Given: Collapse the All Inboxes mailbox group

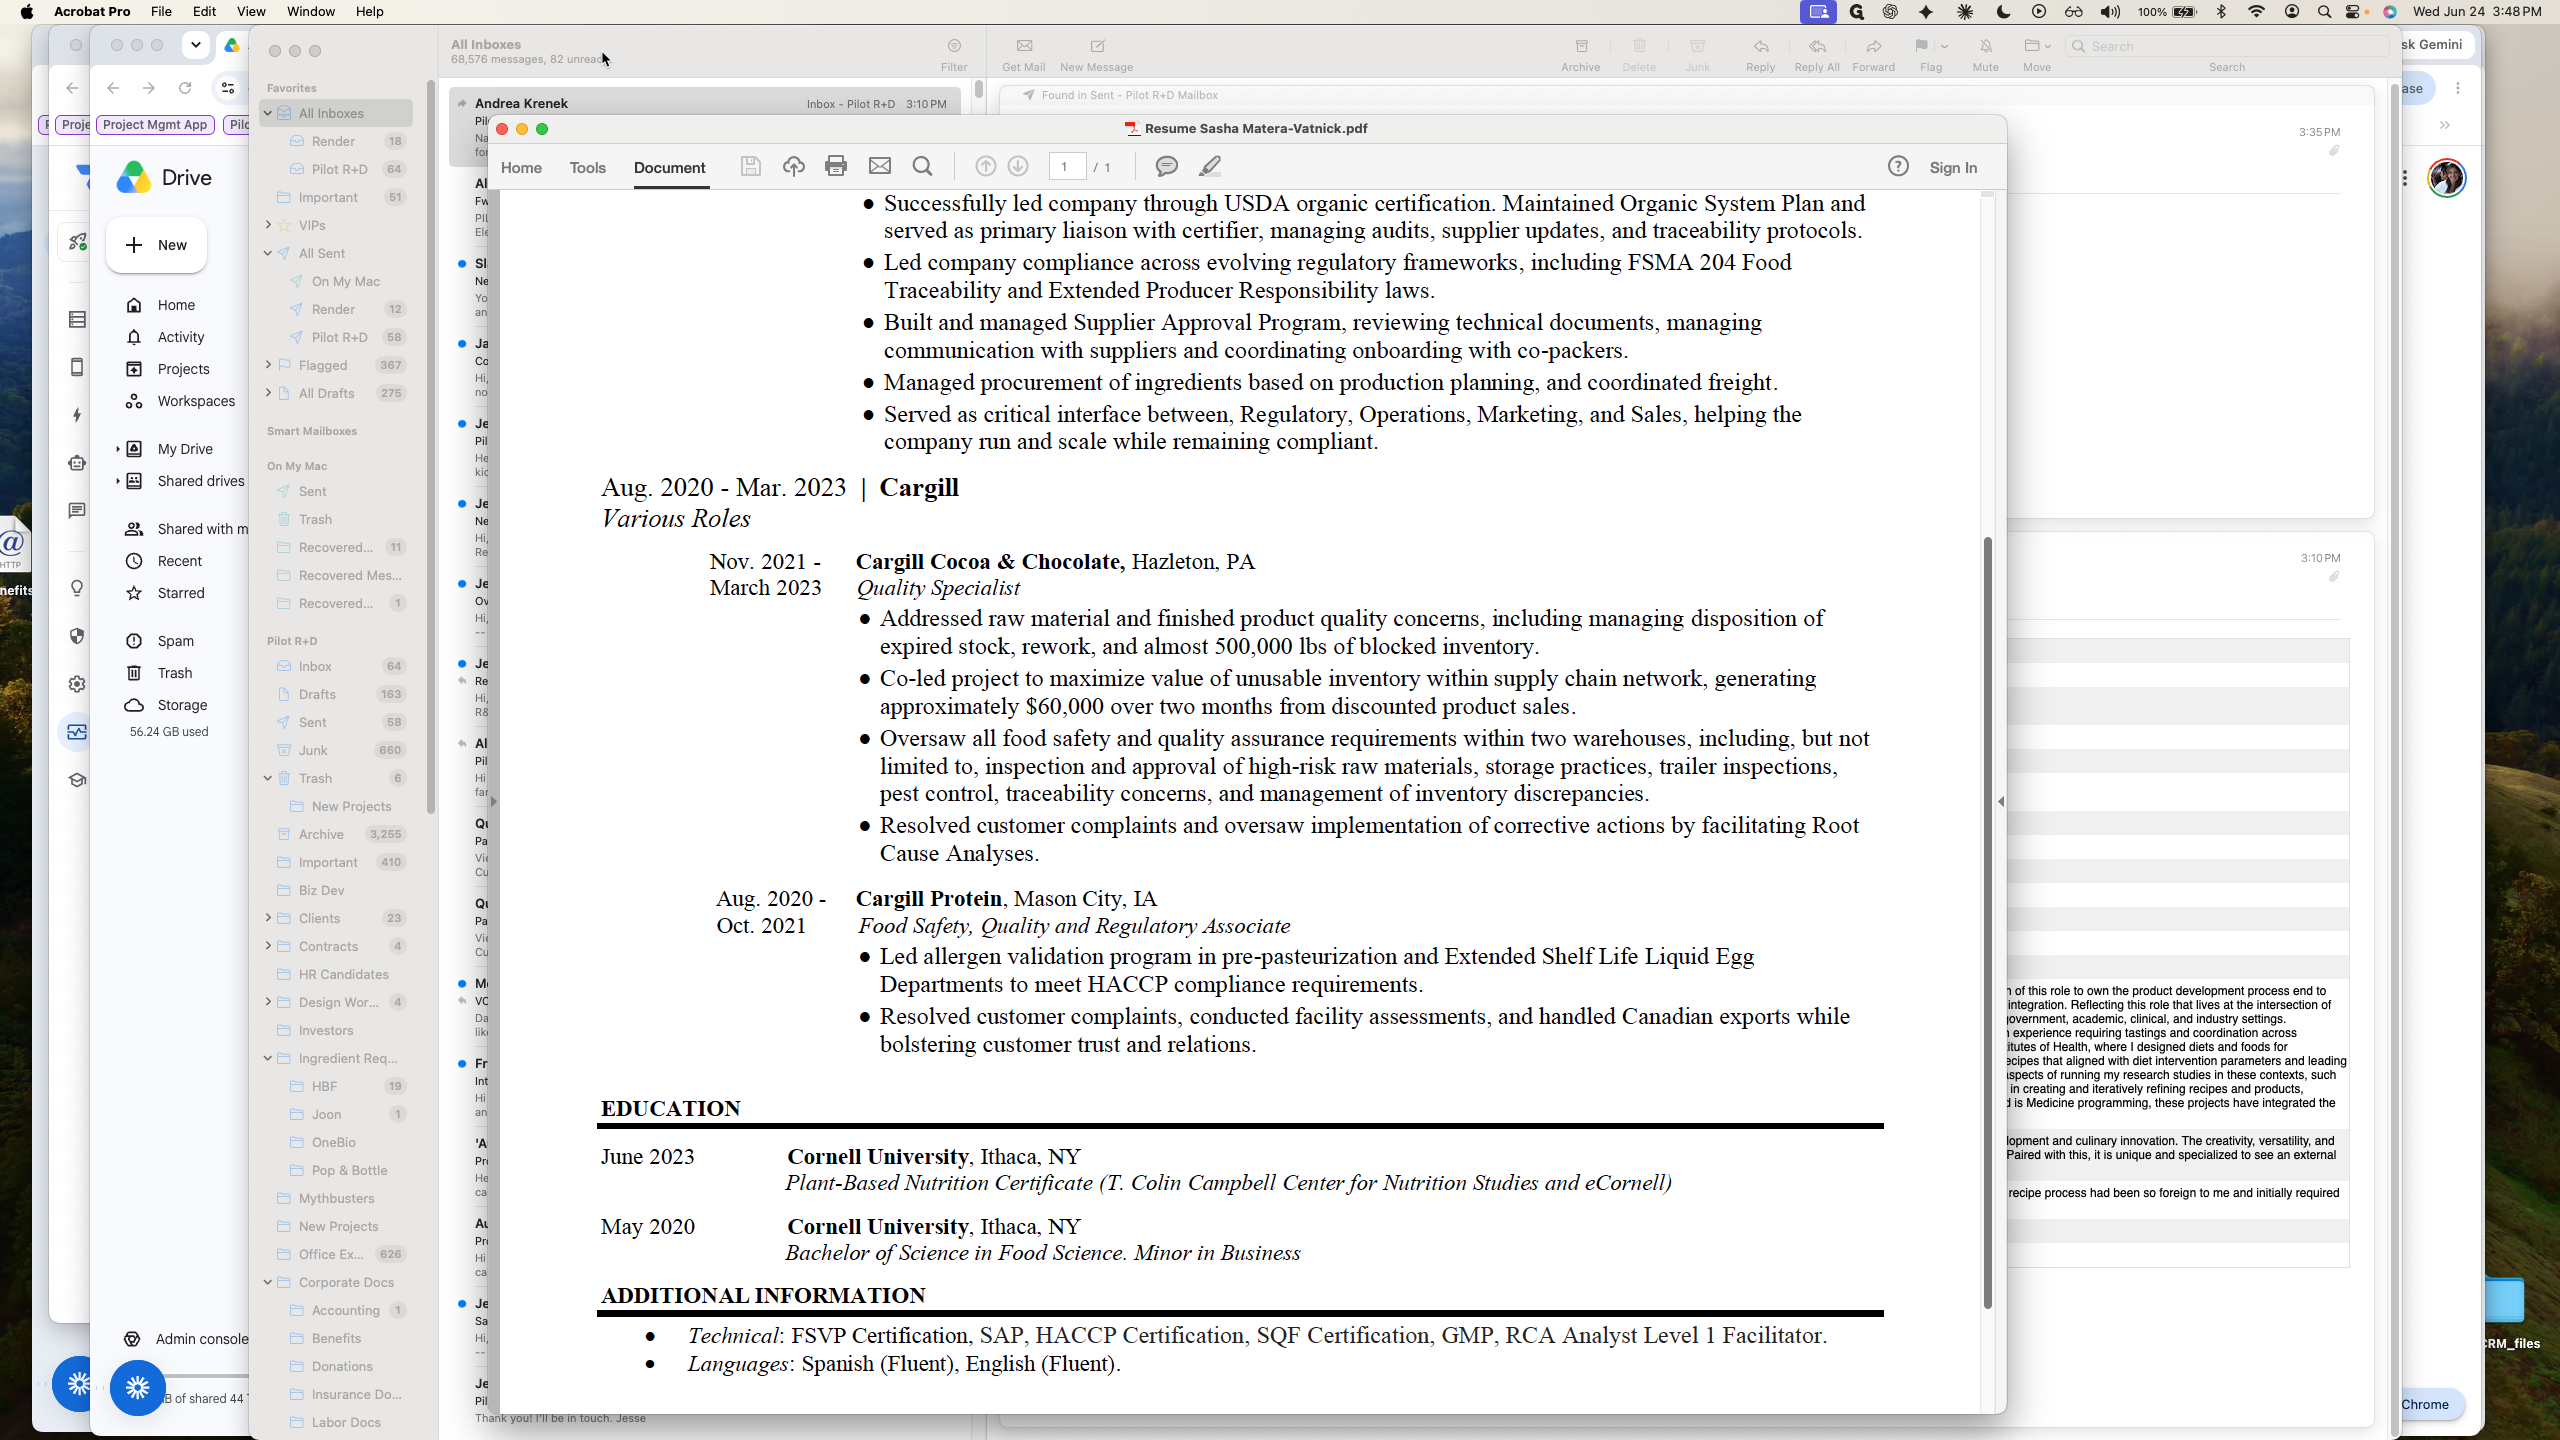Looking at the screenshot, I should click(268, 113).
